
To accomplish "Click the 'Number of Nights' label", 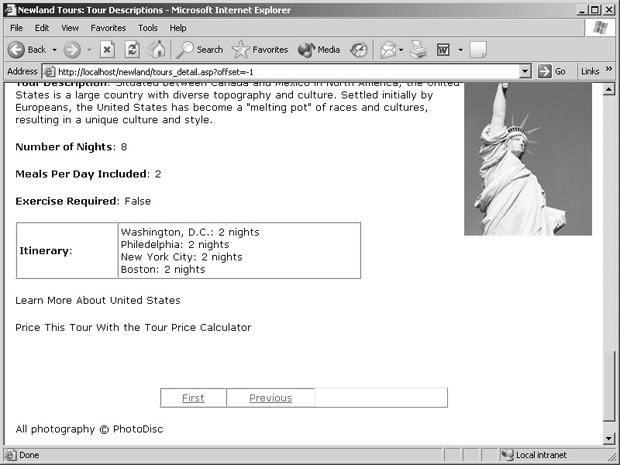I will point(64,147).
